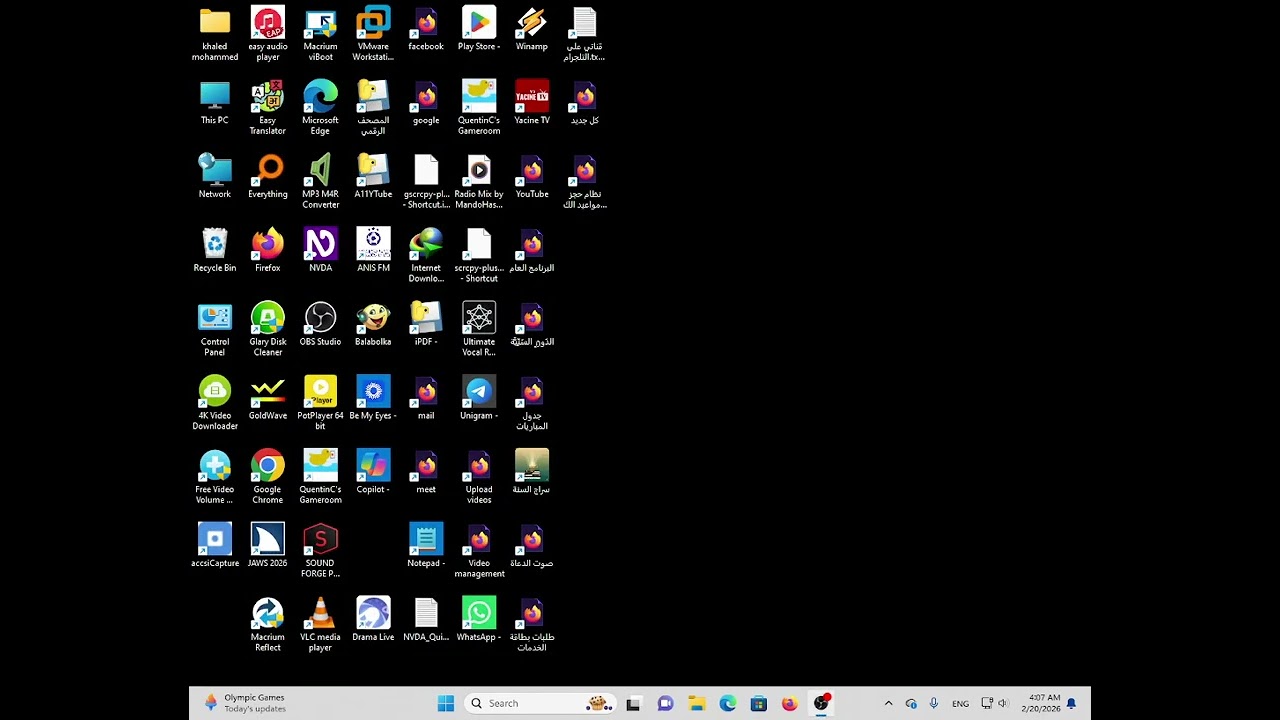This screenshot has height=720, width=1280.
Task: Select the Macrium Reflect icon
Action: click(x=268, y=625)
